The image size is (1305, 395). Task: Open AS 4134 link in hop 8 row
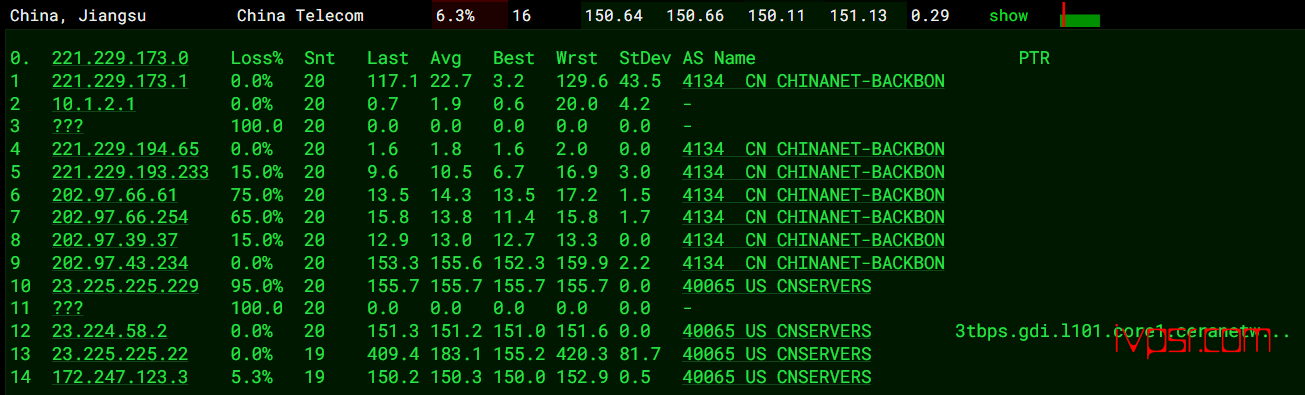813,240
